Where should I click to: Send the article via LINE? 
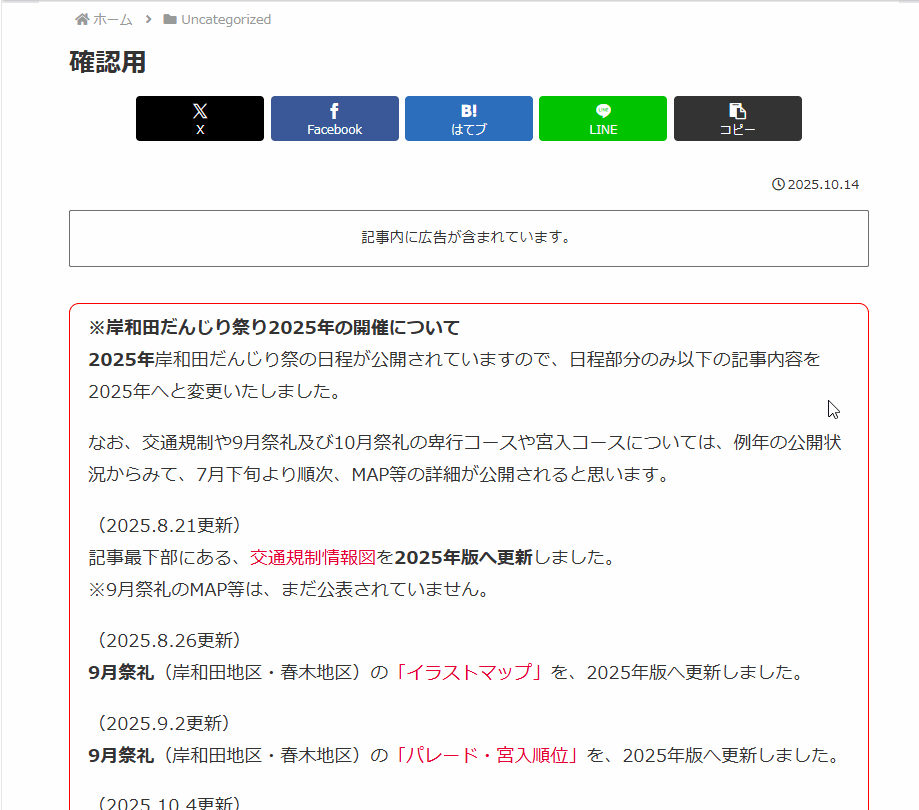click(x=602, y=119)
